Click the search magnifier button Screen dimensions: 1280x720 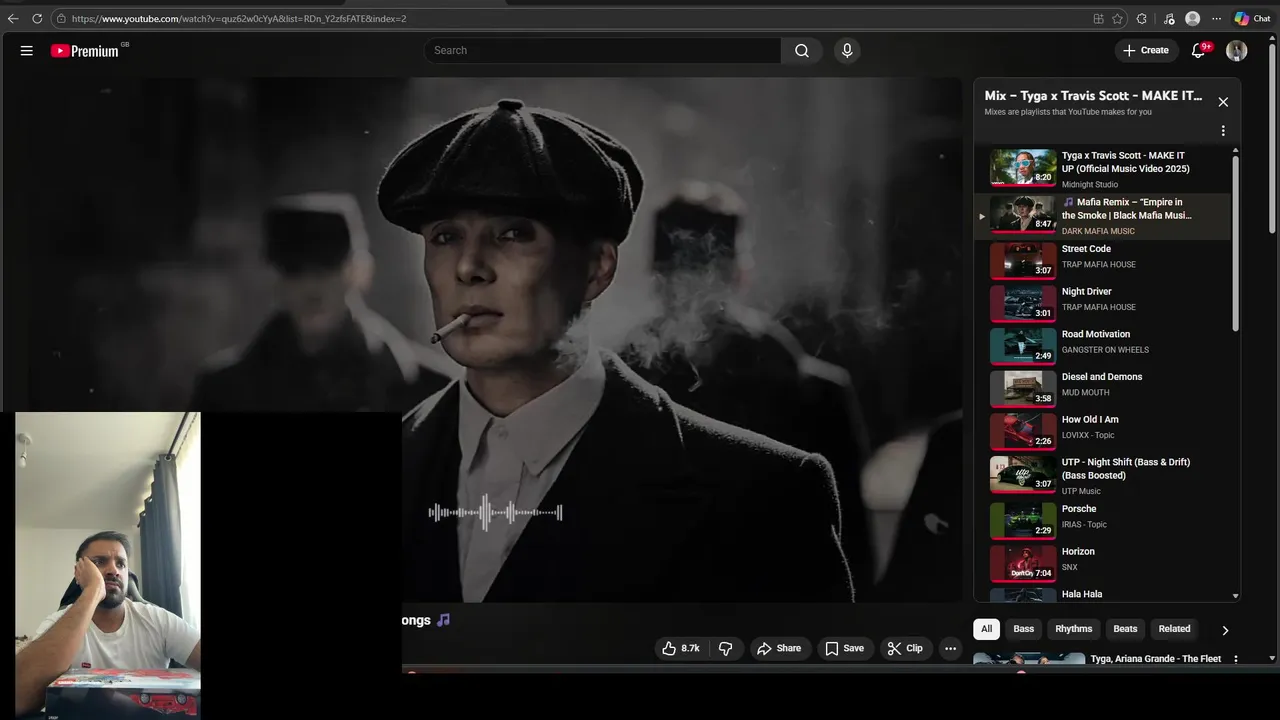[x=802, y=51]
